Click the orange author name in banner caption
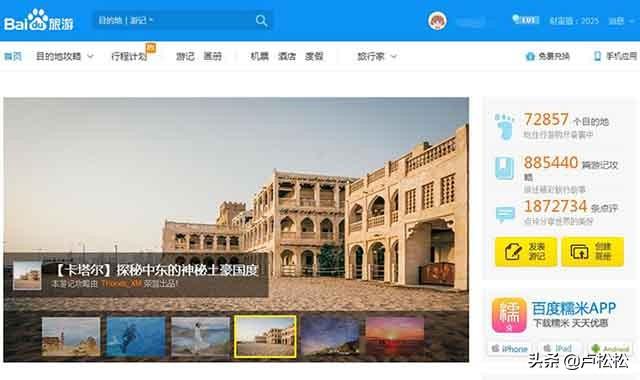640x380 pixels. tap(122, 284)
